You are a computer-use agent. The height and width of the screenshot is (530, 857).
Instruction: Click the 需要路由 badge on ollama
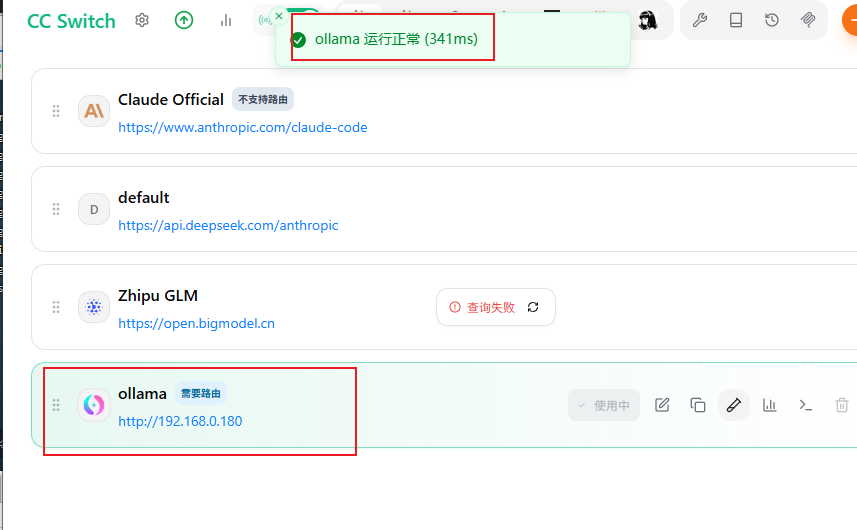pyautogui.click(x=201, y=393)
